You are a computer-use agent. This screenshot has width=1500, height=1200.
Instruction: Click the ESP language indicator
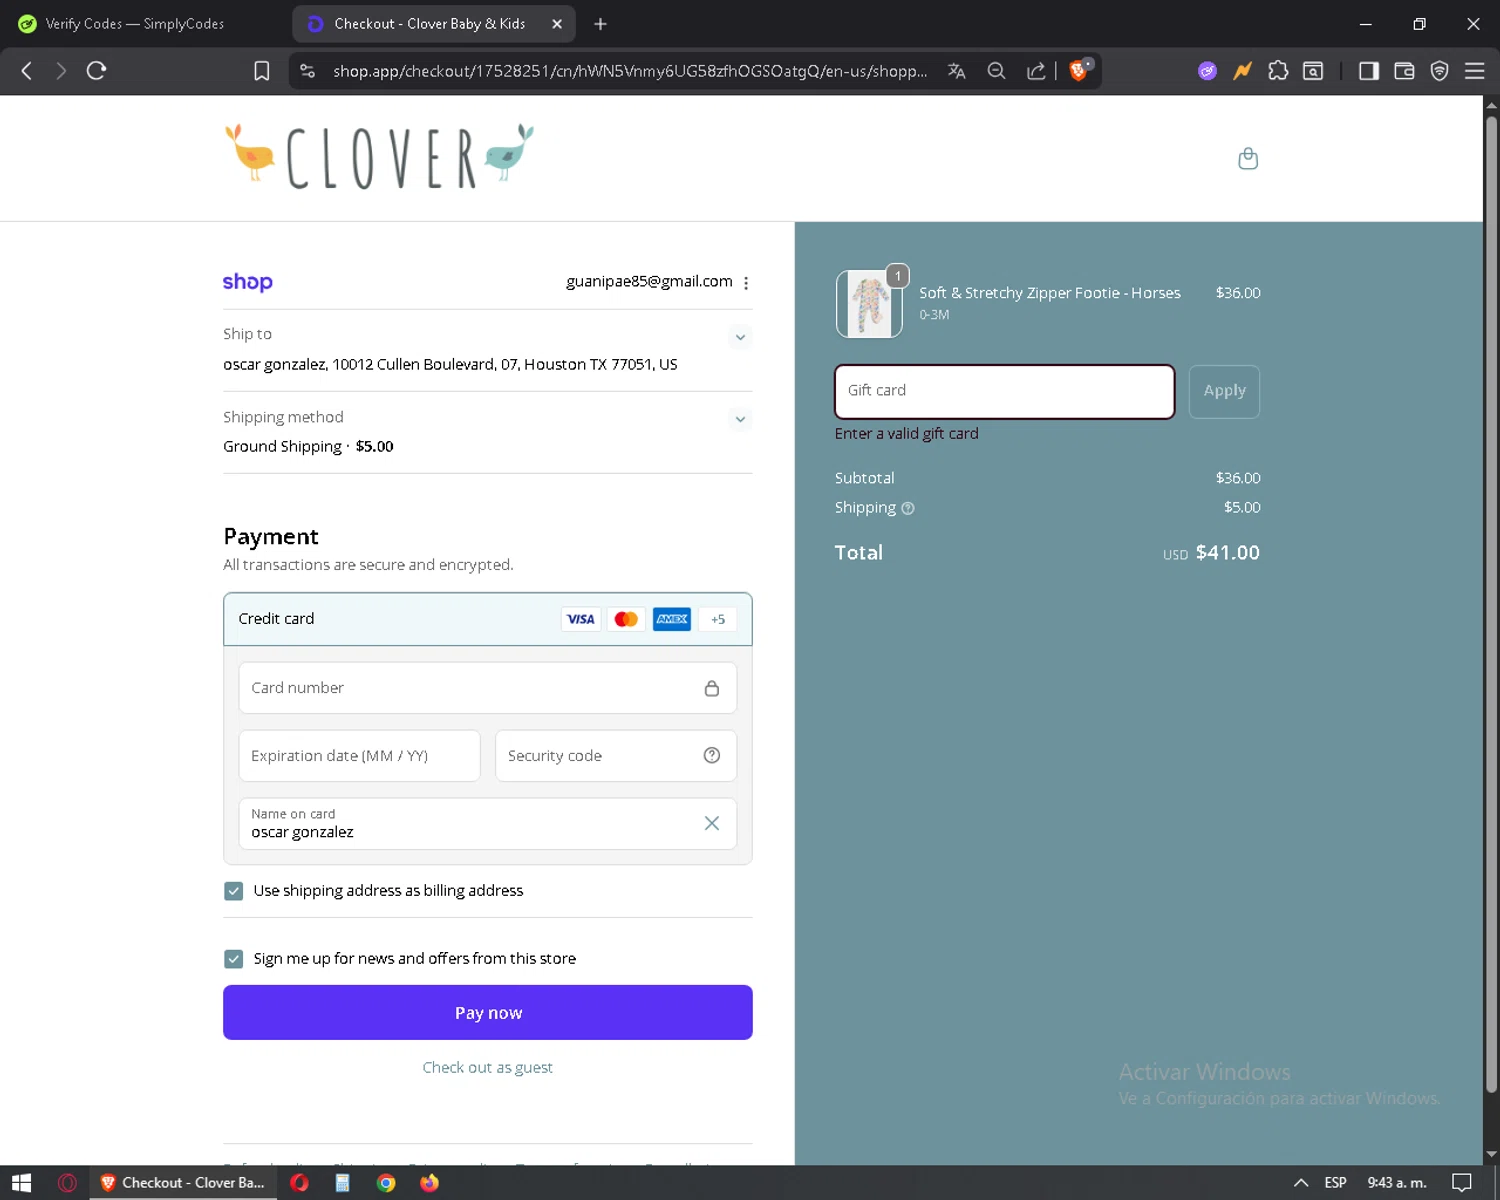coord(1335,1183)
